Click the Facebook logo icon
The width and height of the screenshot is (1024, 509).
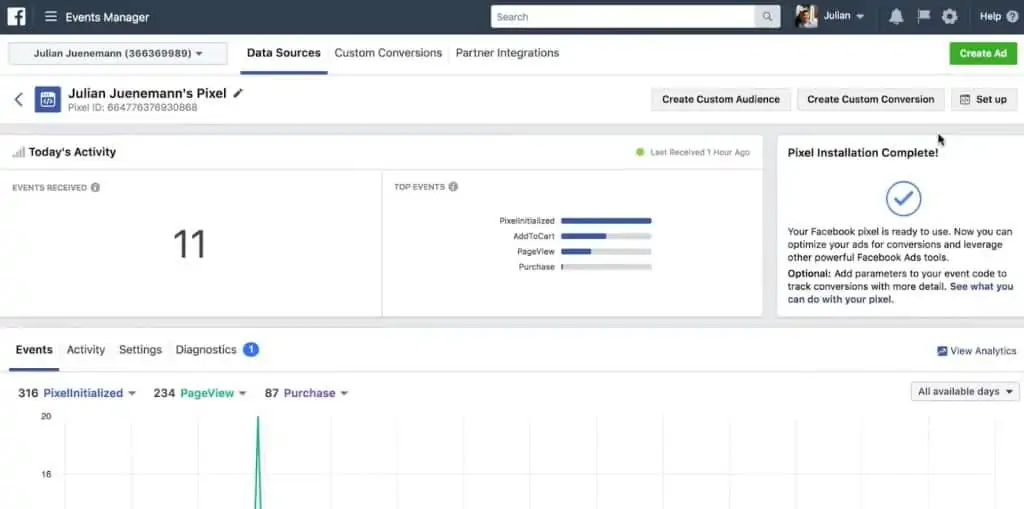[x=16, y=16]
